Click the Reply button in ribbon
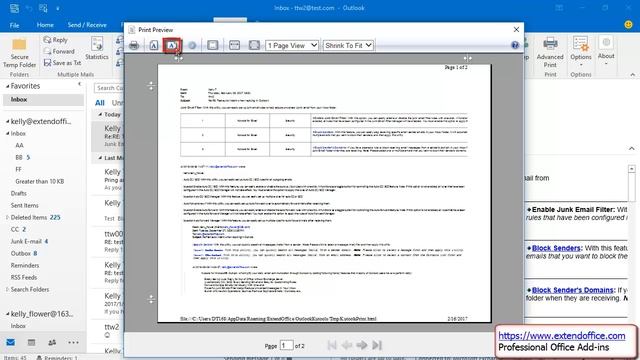The image size is (640, 360). [56, 40]
